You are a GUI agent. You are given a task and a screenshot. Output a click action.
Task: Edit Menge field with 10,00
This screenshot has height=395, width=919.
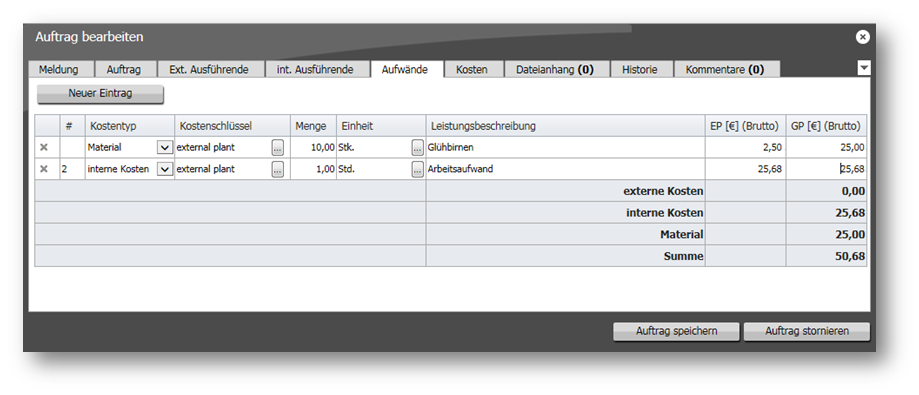pyautogui.click(x=314, y=148)
